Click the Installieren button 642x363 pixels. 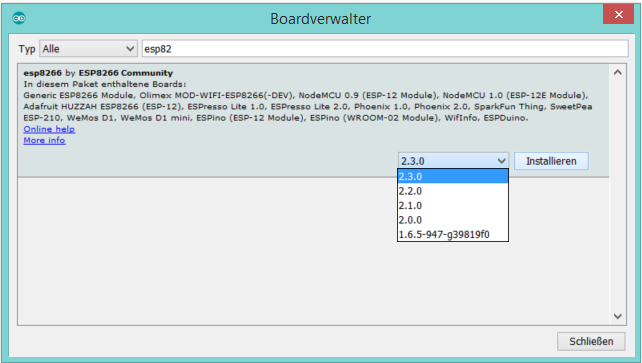click(x=551, y=161)
